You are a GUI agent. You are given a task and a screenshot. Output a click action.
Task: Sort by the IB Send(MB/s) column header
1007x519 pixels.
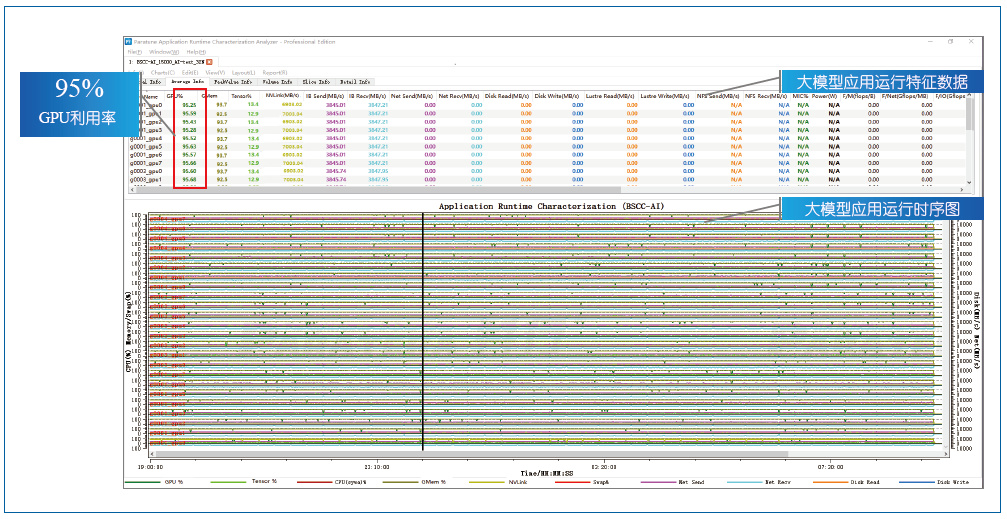point(326,96)
